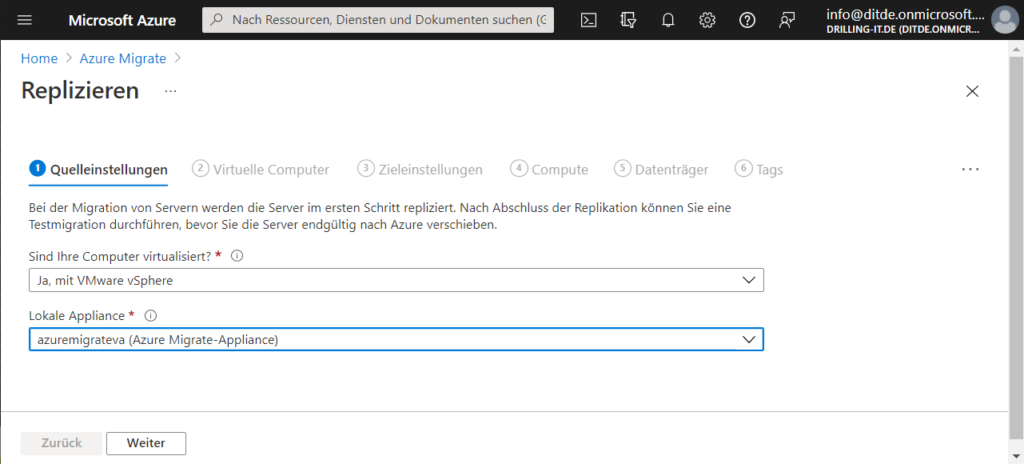This screenshot has height=464, width=1024.
Task: Open Cloud Shell from the top bar
Action: point(588,20)
